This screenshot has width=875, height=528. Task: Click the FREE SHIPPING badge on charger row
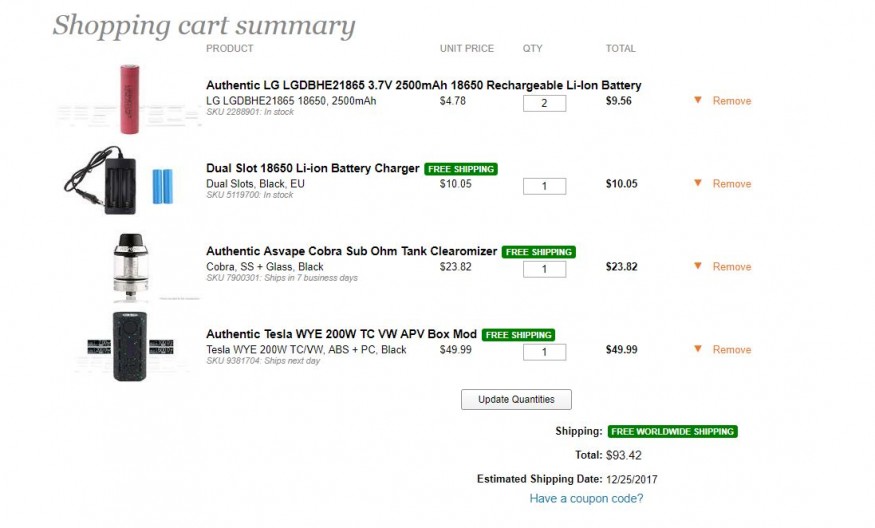(461, 169)
